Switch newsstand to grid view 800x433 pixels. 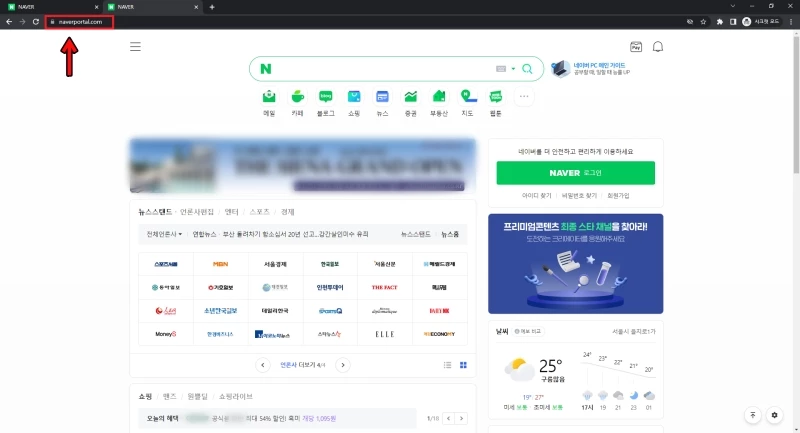point(463,365)
